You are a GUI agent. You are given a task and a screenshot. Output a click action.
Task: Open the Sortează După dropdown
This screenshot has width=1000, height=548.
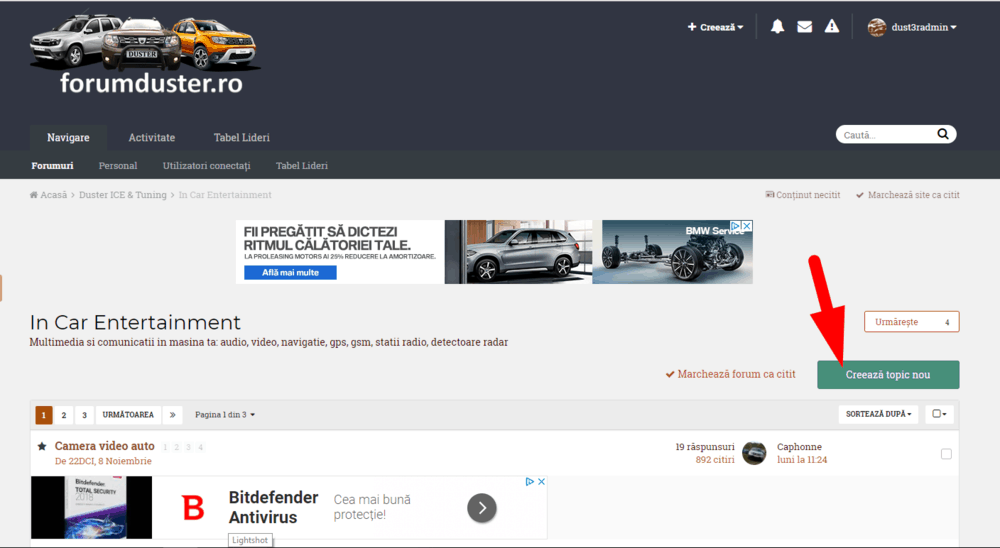tap(880, 414)
